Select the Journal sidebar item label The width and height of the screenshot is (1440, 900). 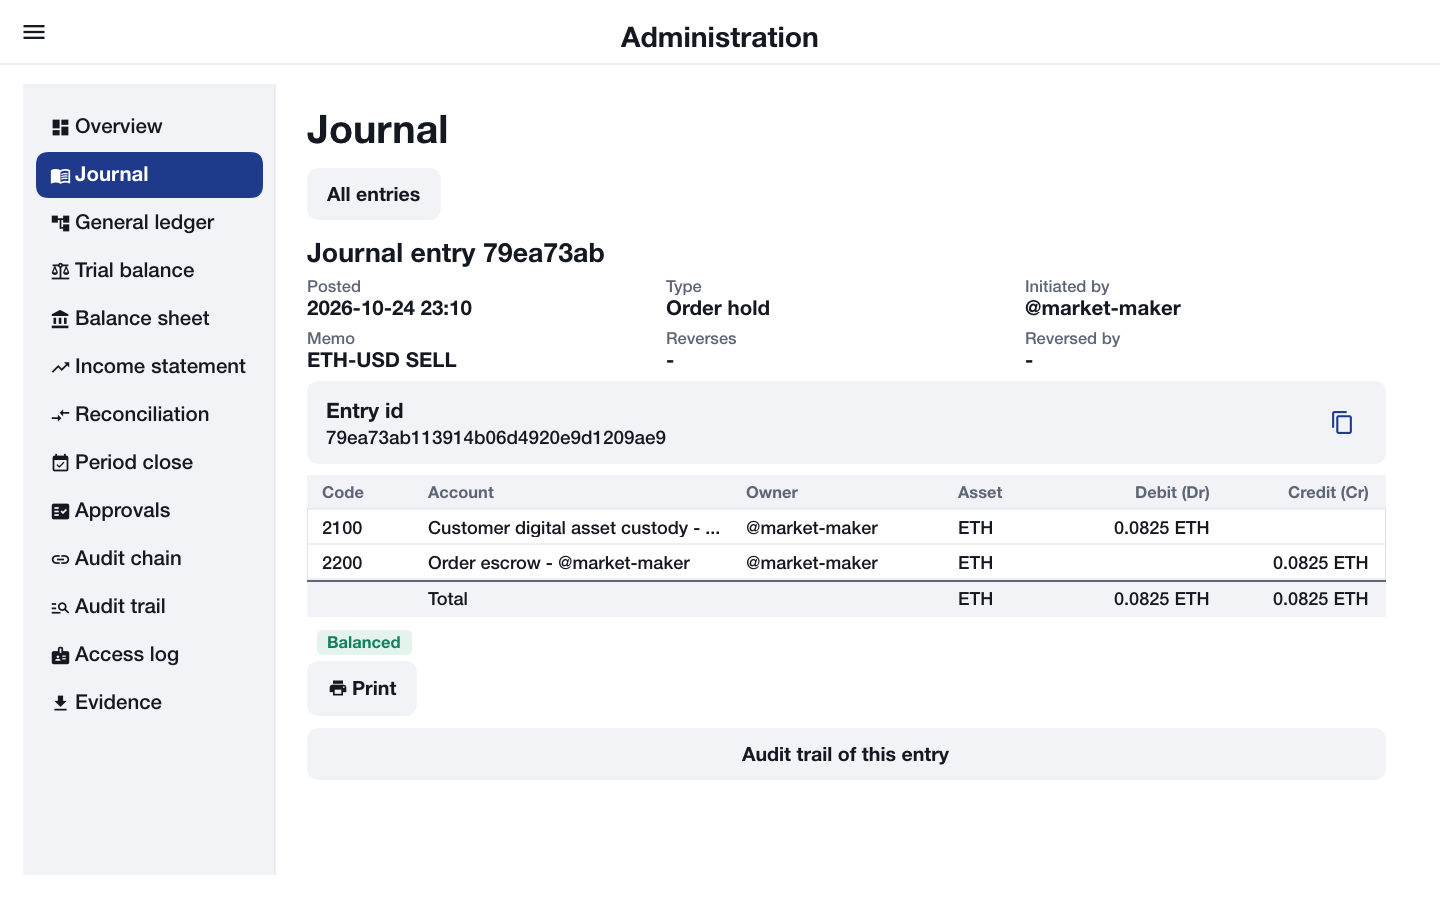coord(111,174)
